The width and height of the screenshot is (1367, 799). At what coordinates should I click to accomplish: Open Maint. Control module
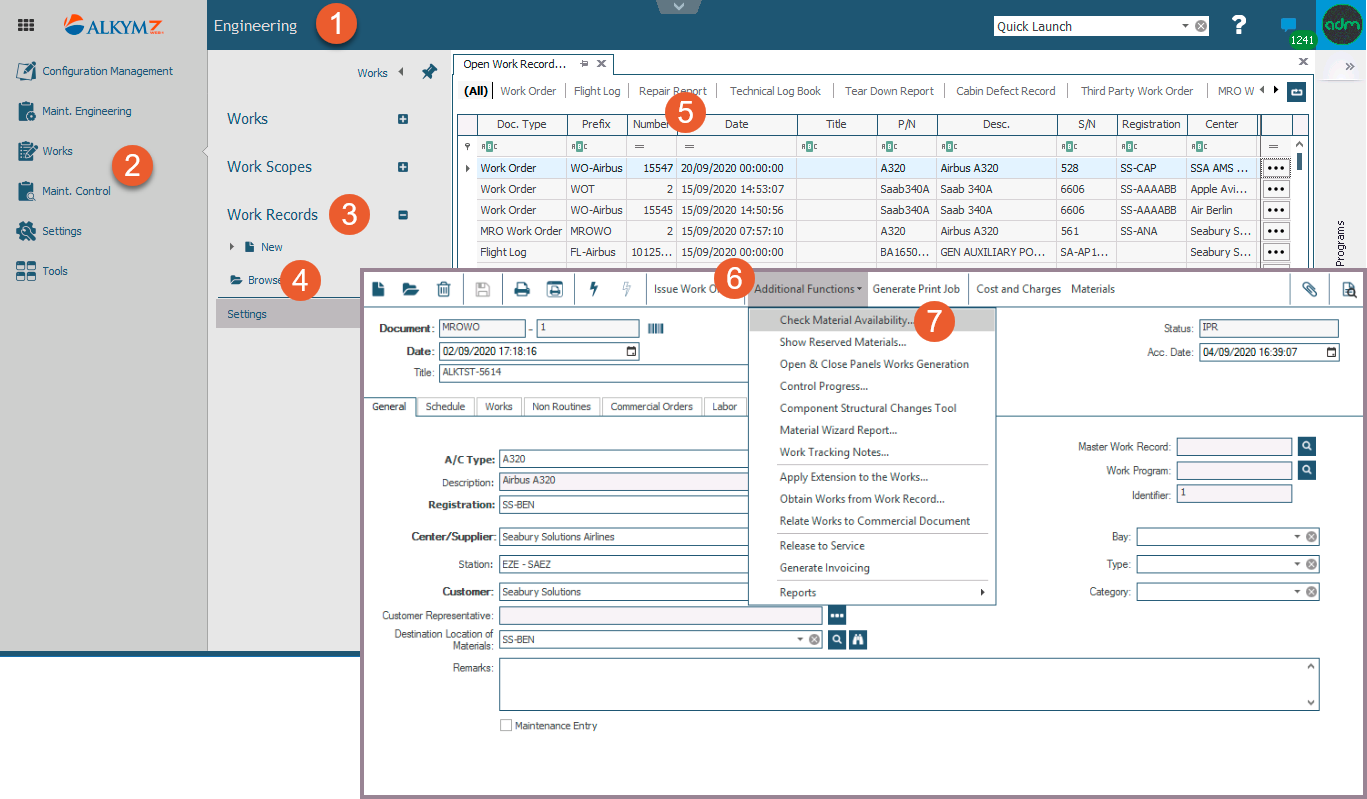coord(65,191)
